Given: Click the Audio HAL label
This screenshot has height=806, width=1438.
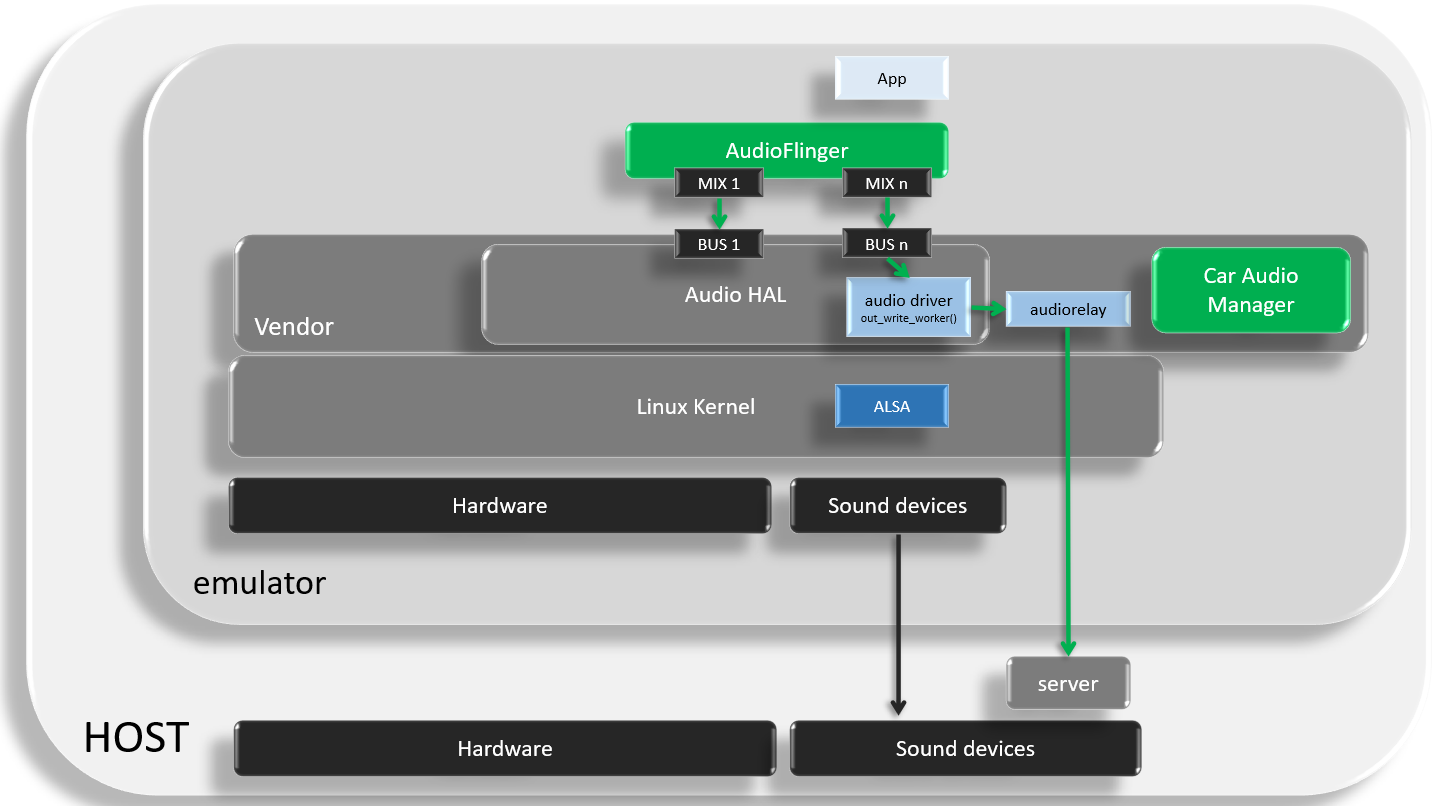Looking at the screenshot, I should coord(735,294).
